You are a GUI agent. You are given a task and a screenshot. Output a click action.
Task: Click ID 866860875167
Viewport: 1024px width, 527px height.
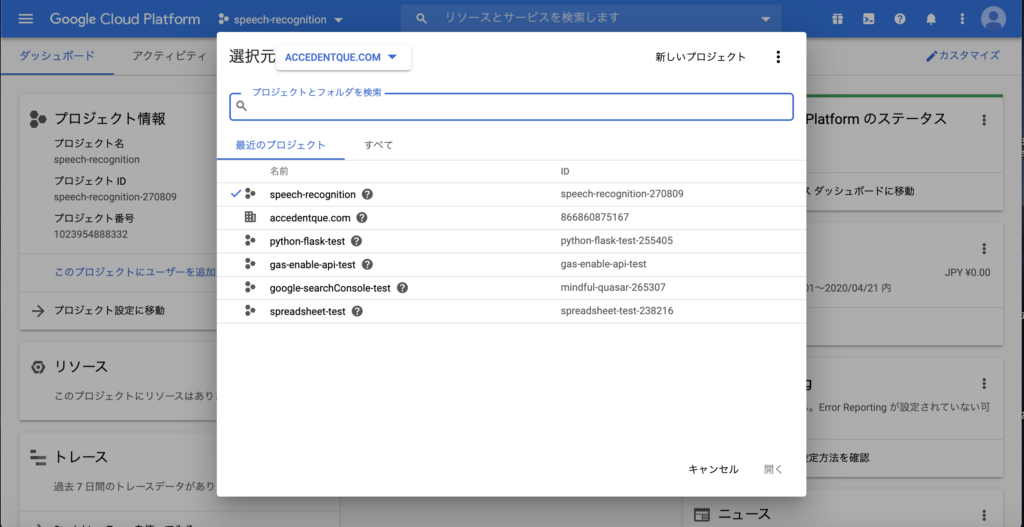tap(595, 217)
